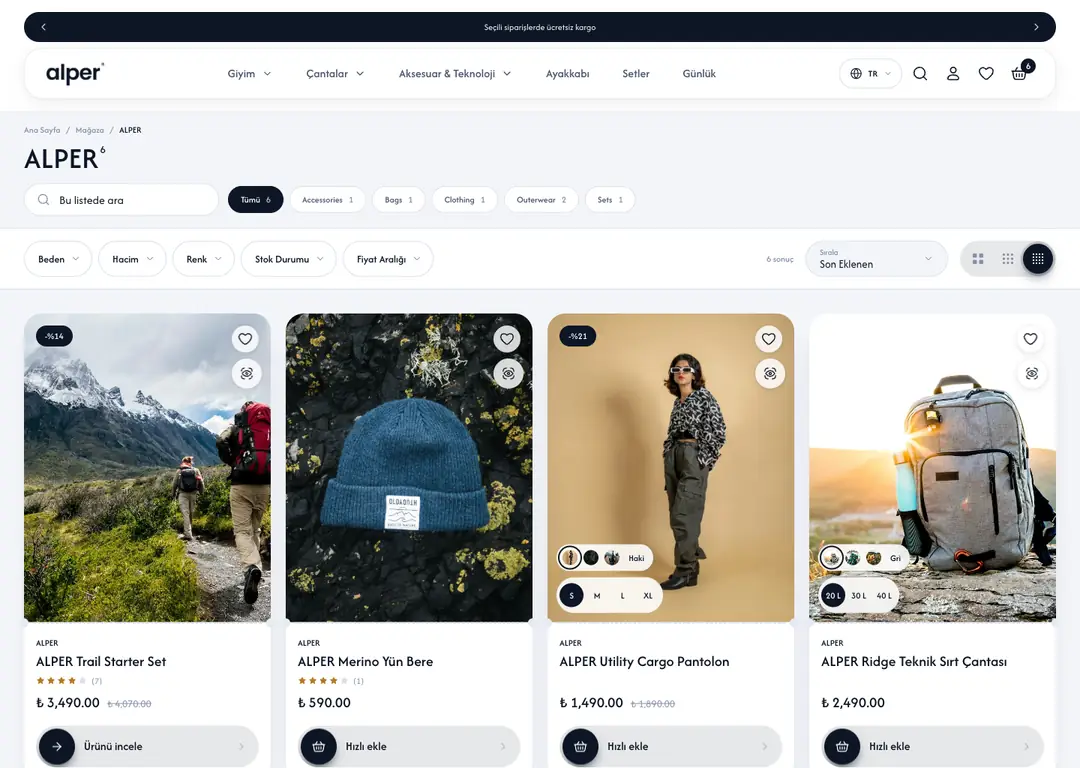Image resolution: width=1080 pixels, height=768 pixels.
Task: Switch to the four-column grid view
Action: coord(1038,259)
